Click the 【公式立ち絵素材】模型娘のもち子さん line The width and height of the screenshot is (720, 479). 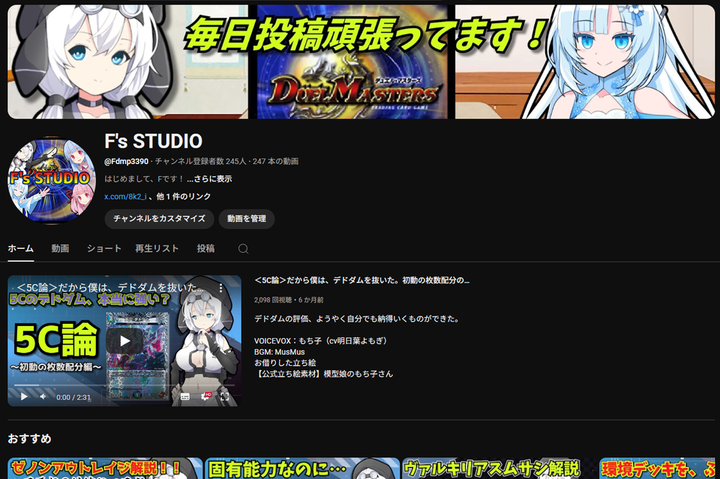tap(323, 374)
